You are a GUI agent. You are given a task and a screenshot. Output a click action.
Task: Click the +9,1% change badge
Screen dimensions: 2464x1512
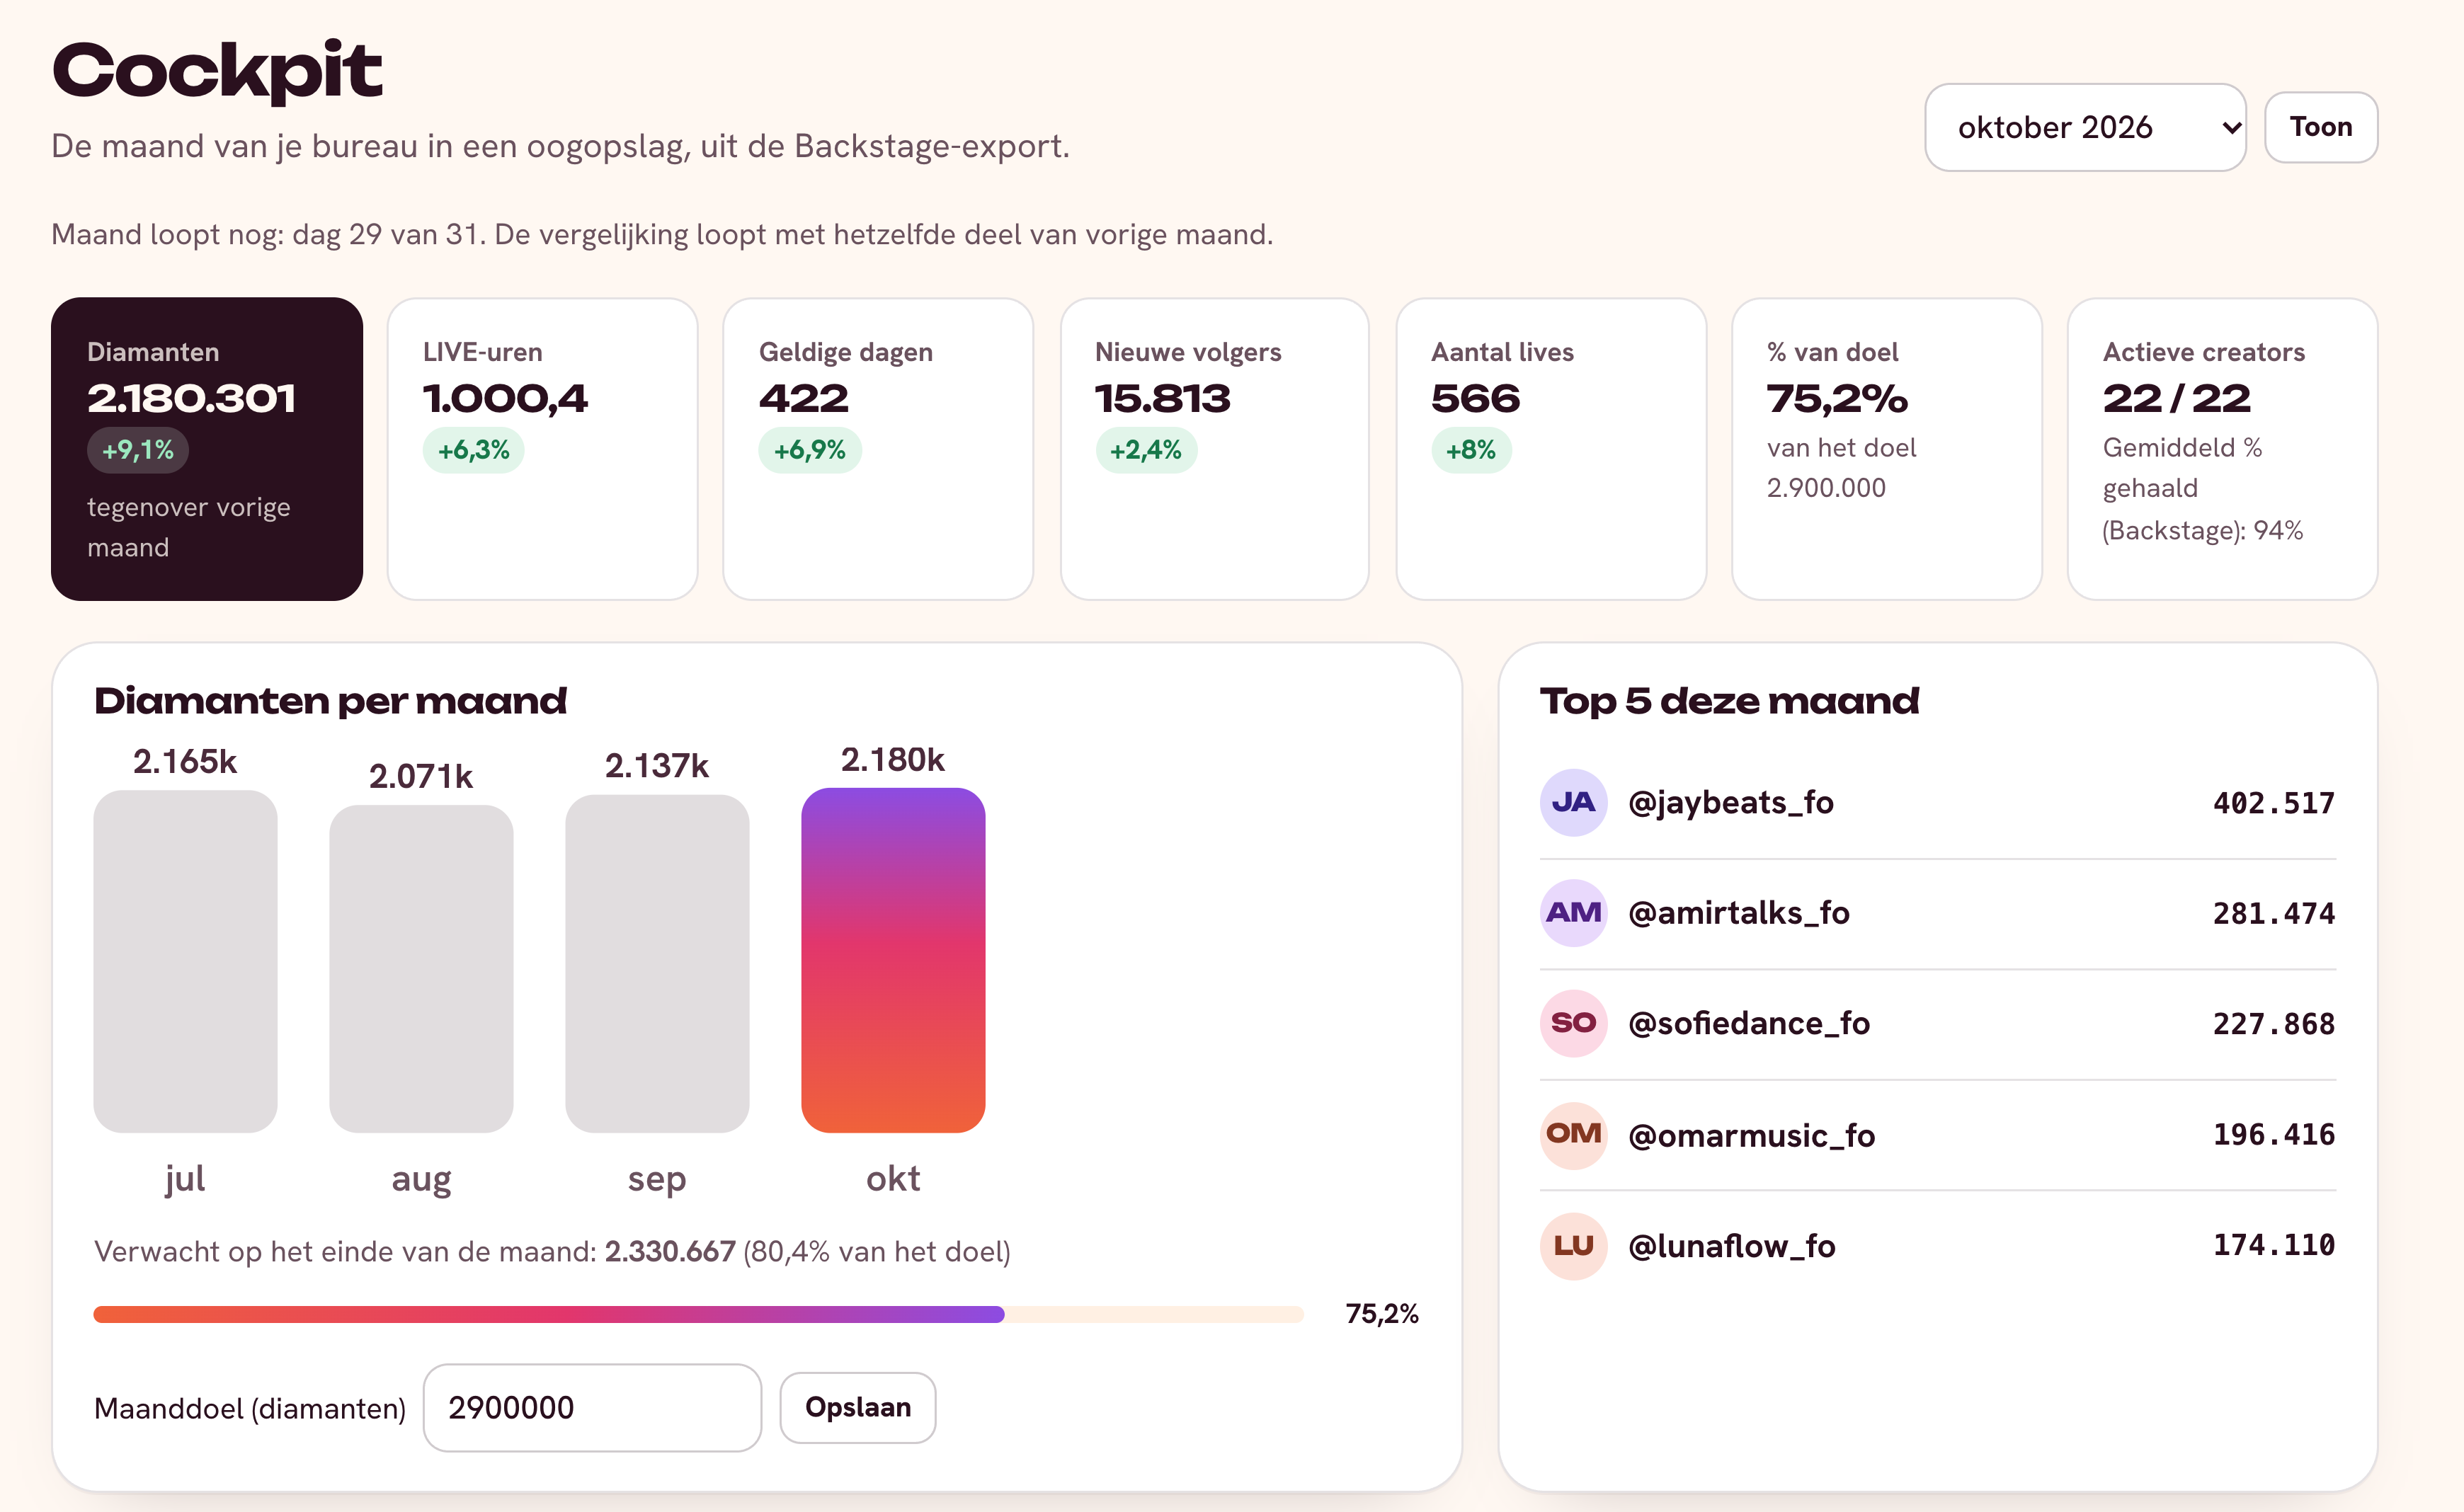138,450
